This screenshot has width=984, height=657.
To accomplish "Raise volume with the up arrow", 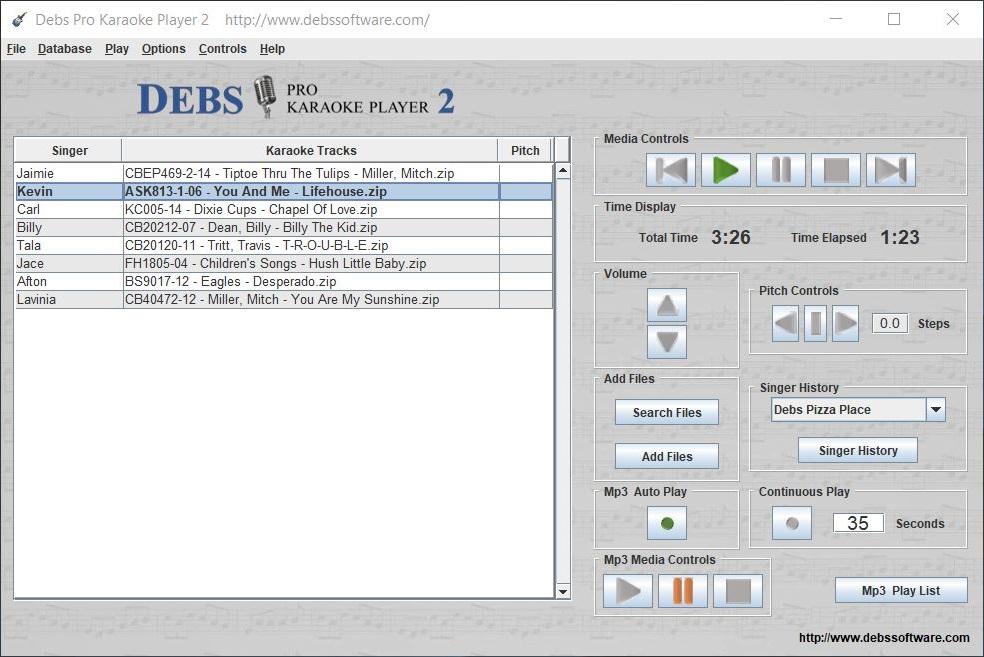I will tap(666, 306).
